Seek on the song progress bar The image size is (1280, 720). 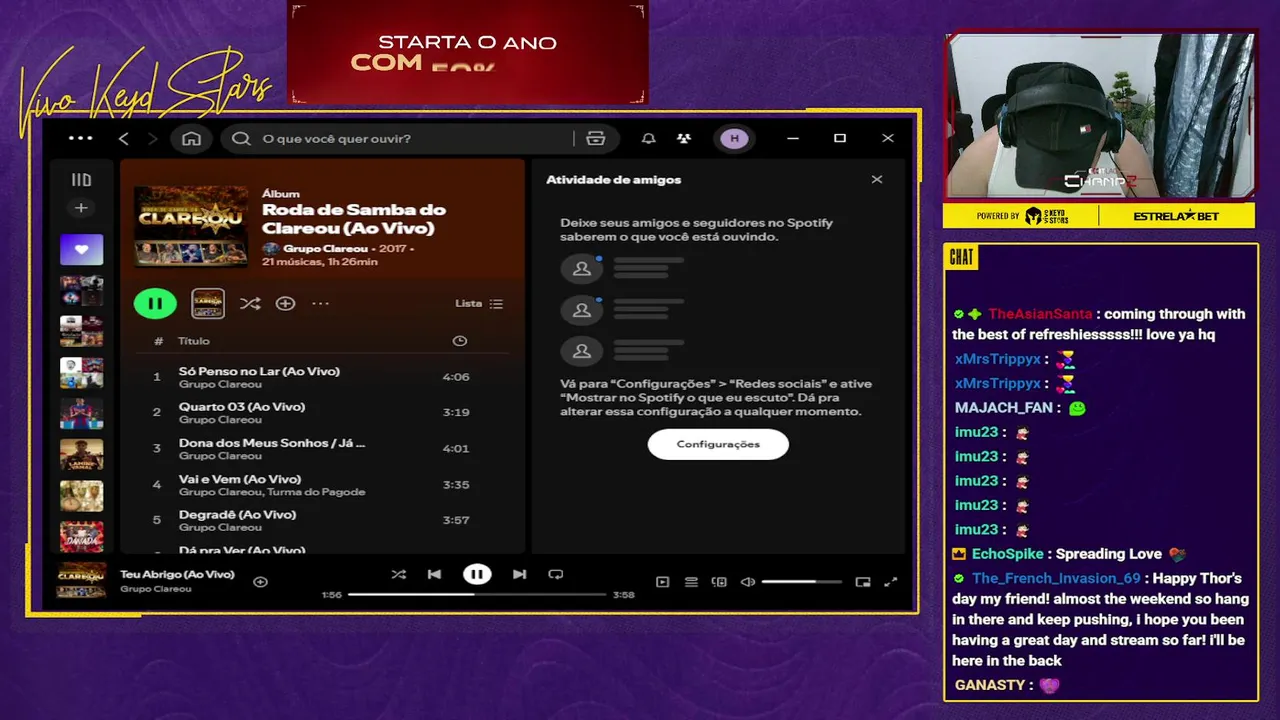coord(477,594)
